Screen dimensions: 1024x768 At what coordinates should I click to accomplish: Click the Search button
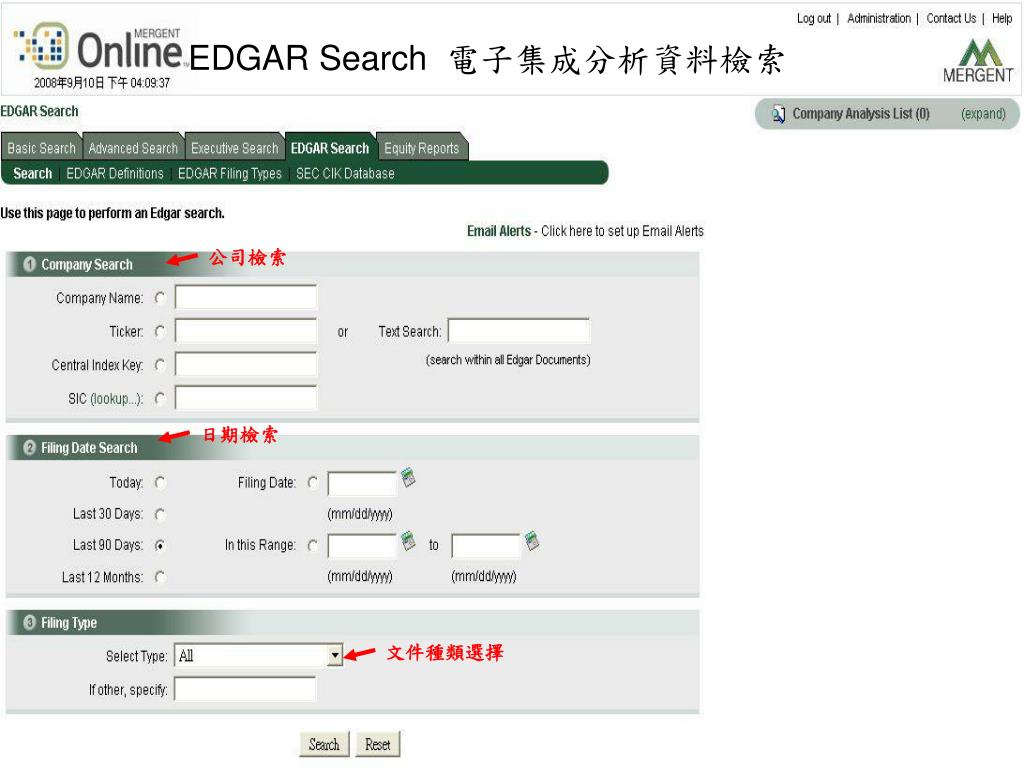pos(324,744)
